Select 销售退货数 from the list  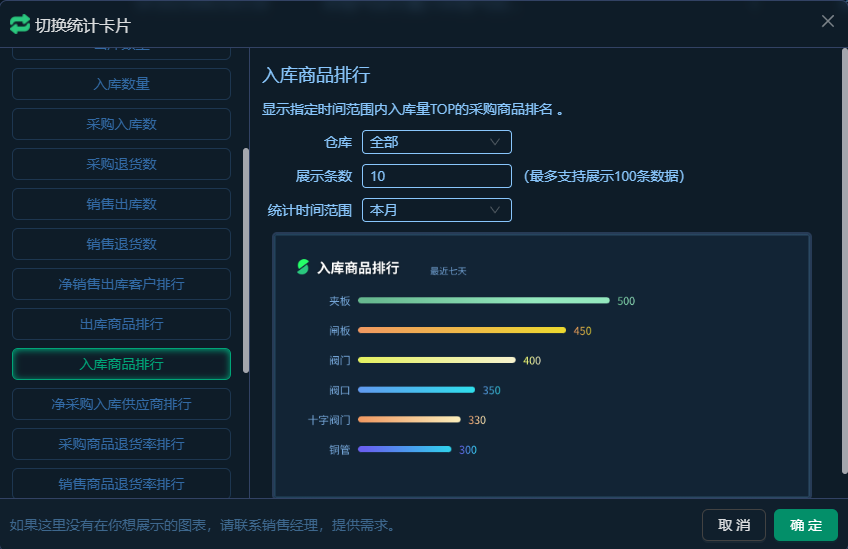121,244
